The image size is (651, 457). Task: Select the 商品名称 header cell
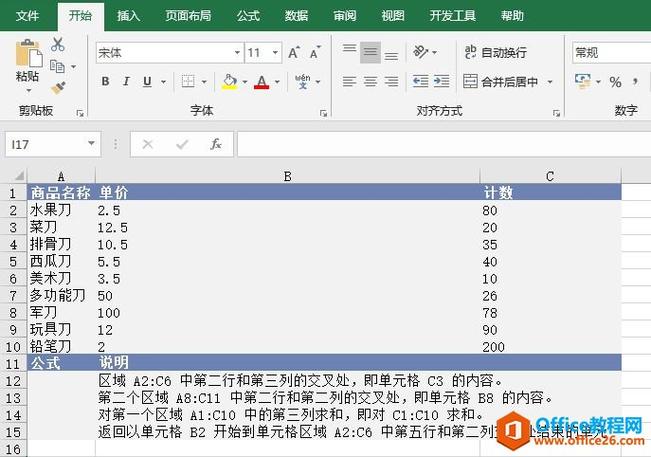pos(61,193)
